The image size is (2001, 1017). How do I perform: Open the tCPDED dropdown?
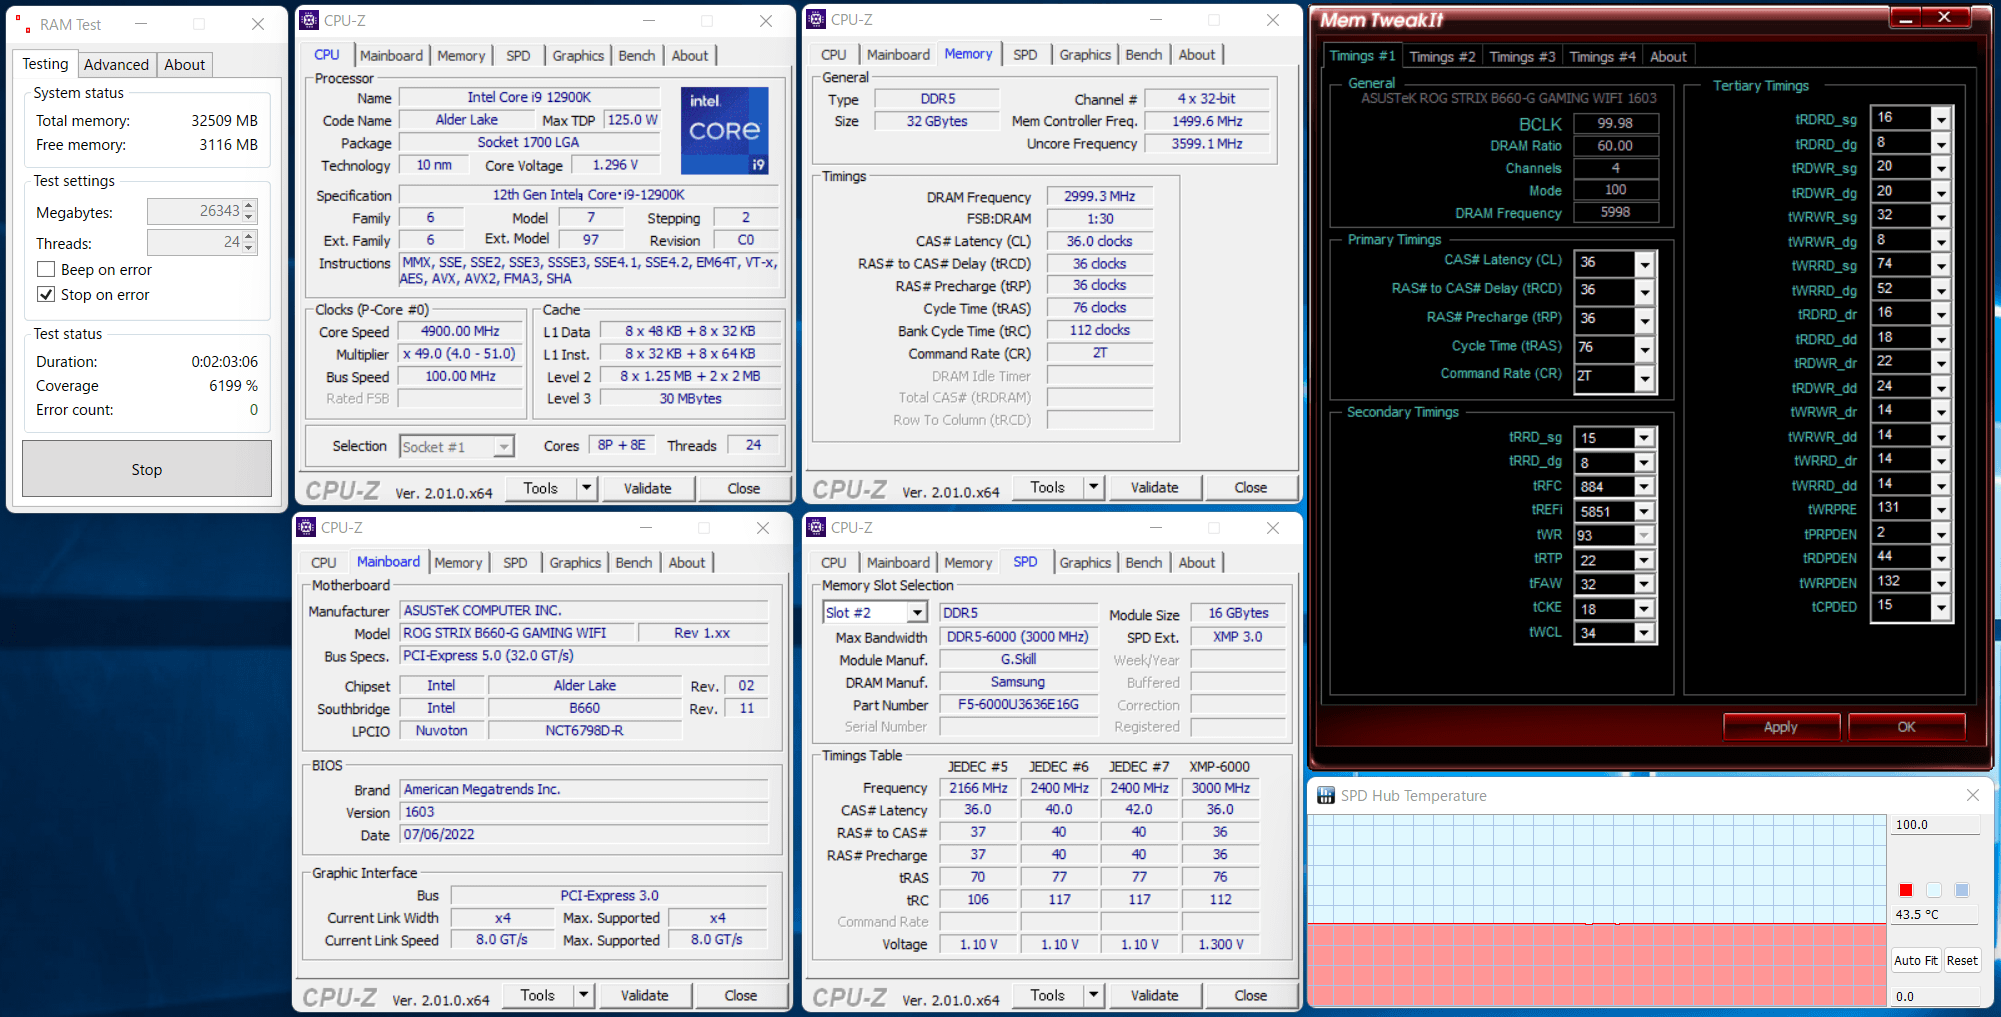(x=1941, y=607)
